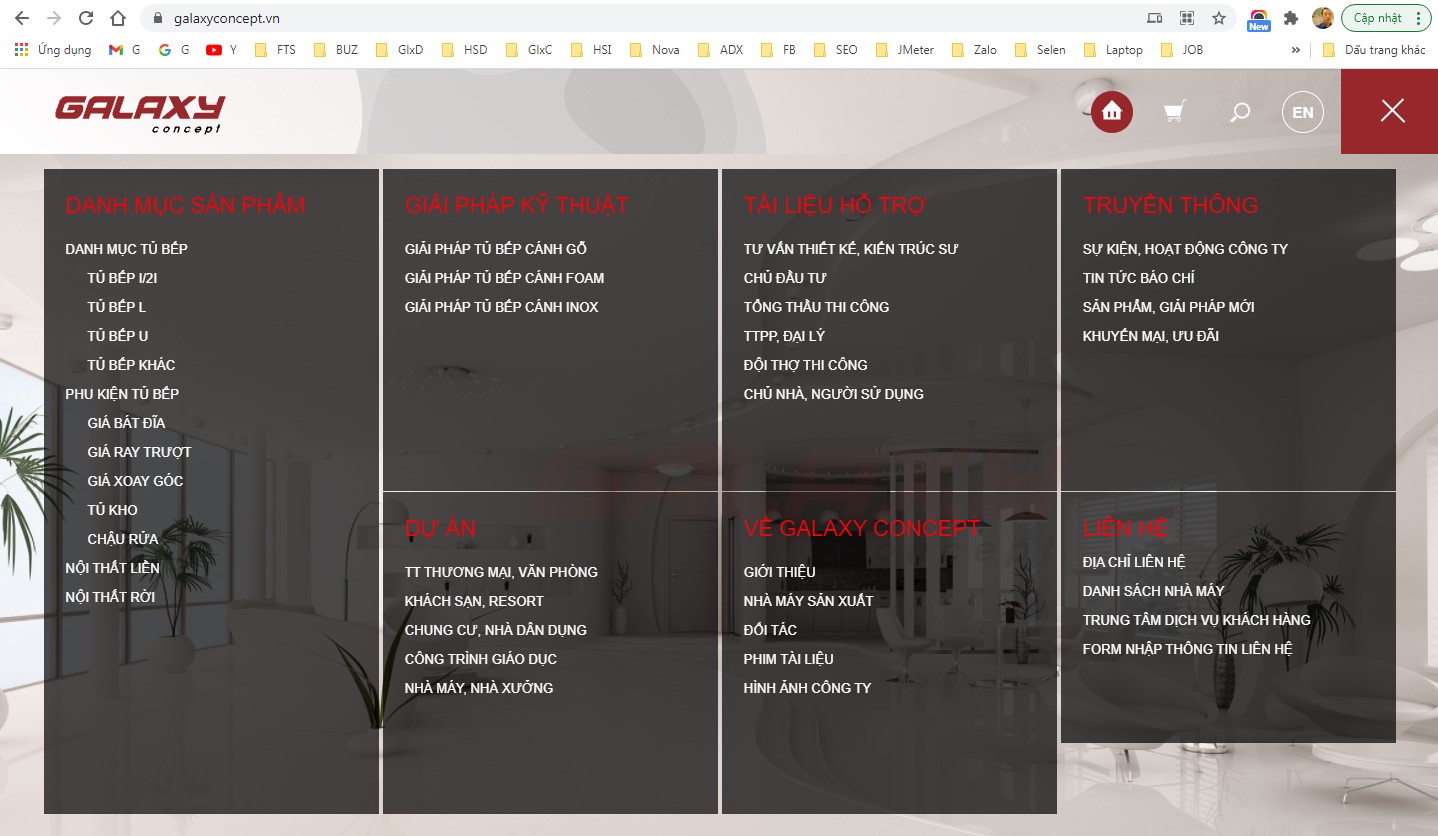Open the VỀ GALAXY CONCEPT heading

[862, 528]
